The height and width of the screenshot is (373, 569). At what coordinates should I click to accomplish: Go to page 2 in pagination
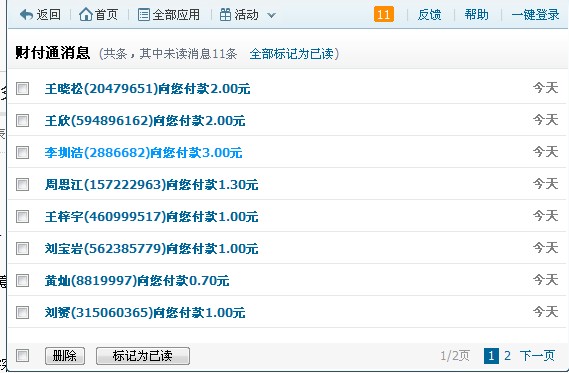click(507, 356)
